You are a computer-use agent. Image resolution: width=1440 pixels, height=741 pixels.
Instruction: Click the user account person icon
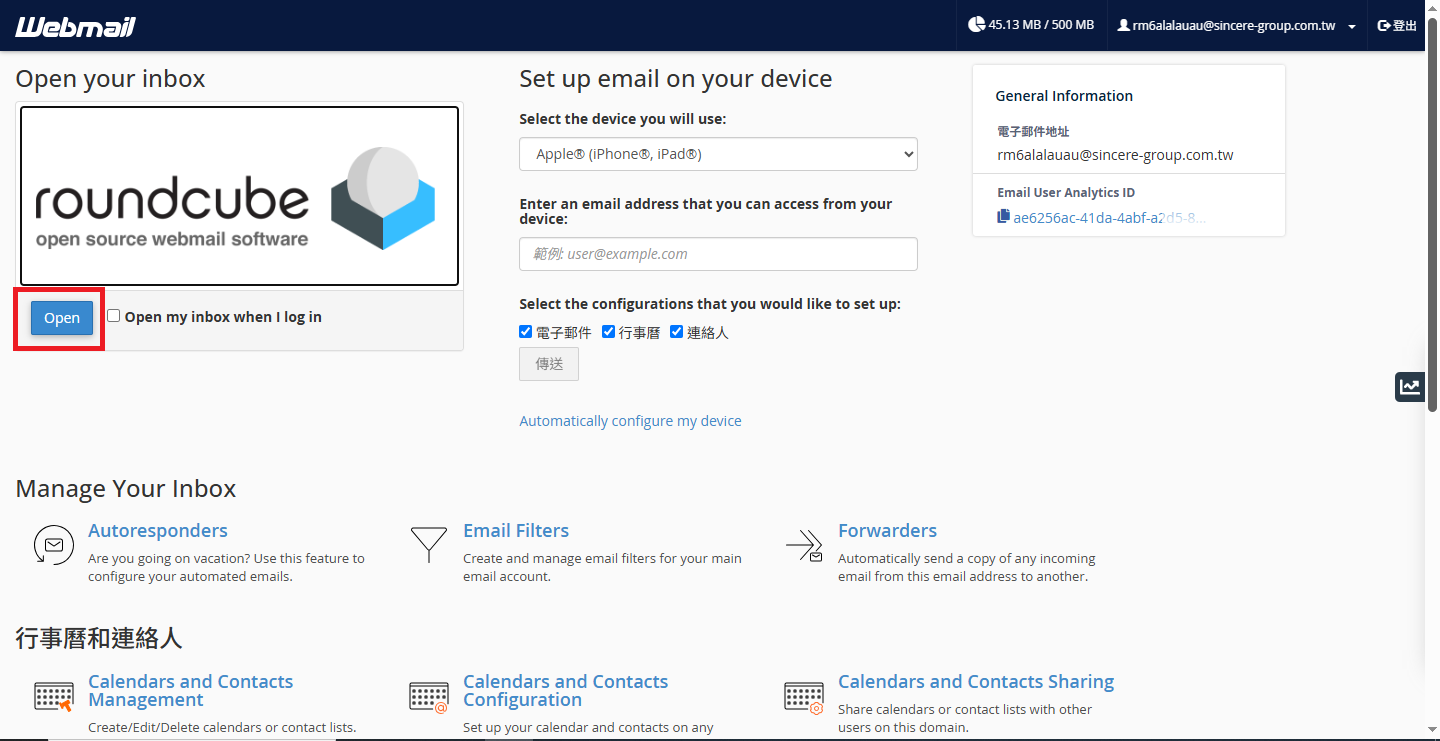pos(1124,25)
